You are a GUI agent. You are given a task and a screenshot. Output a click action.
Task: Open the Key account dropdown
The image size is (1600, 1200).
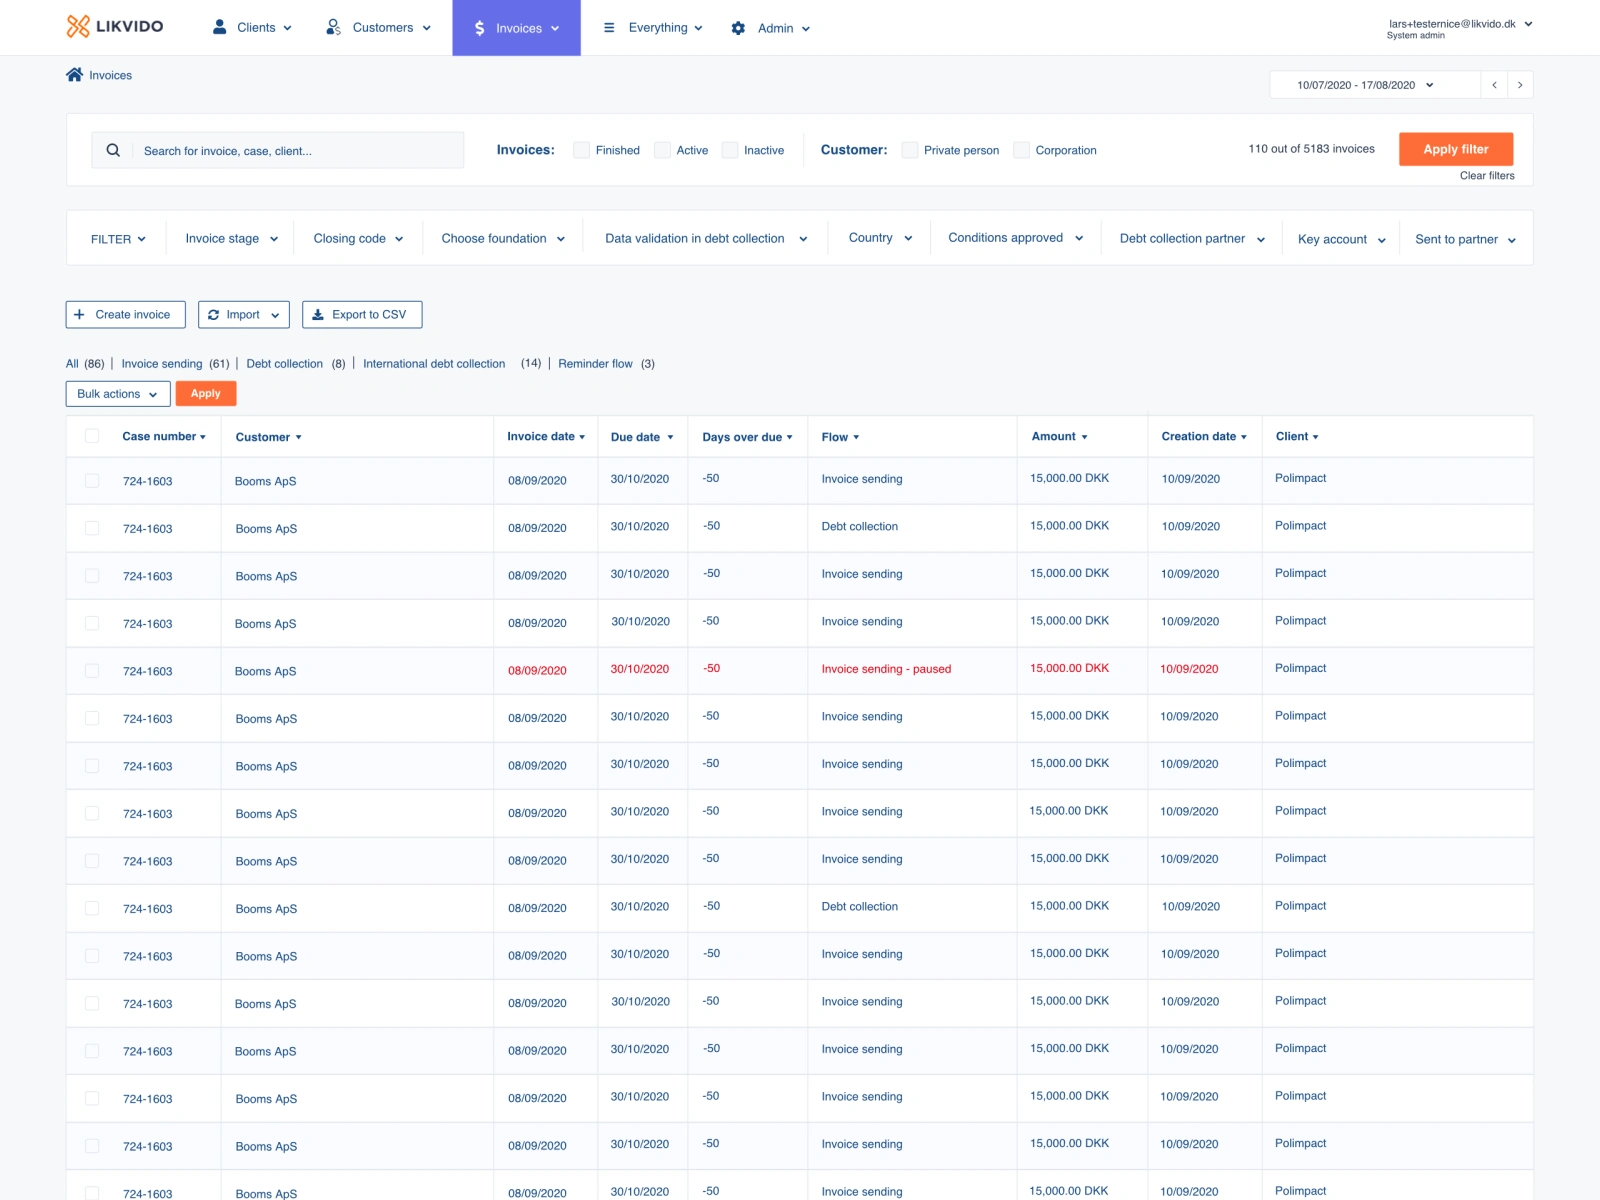pyautogui.click(x=1341, y=239)
